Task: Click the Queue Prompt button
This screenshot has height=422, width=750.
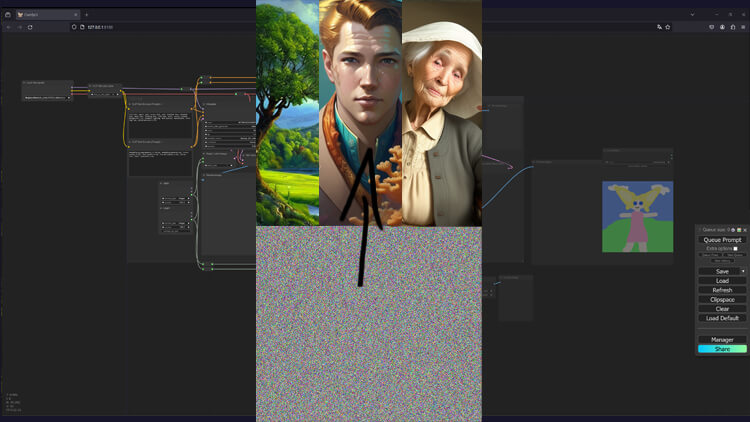Action: tap(721, 240)
